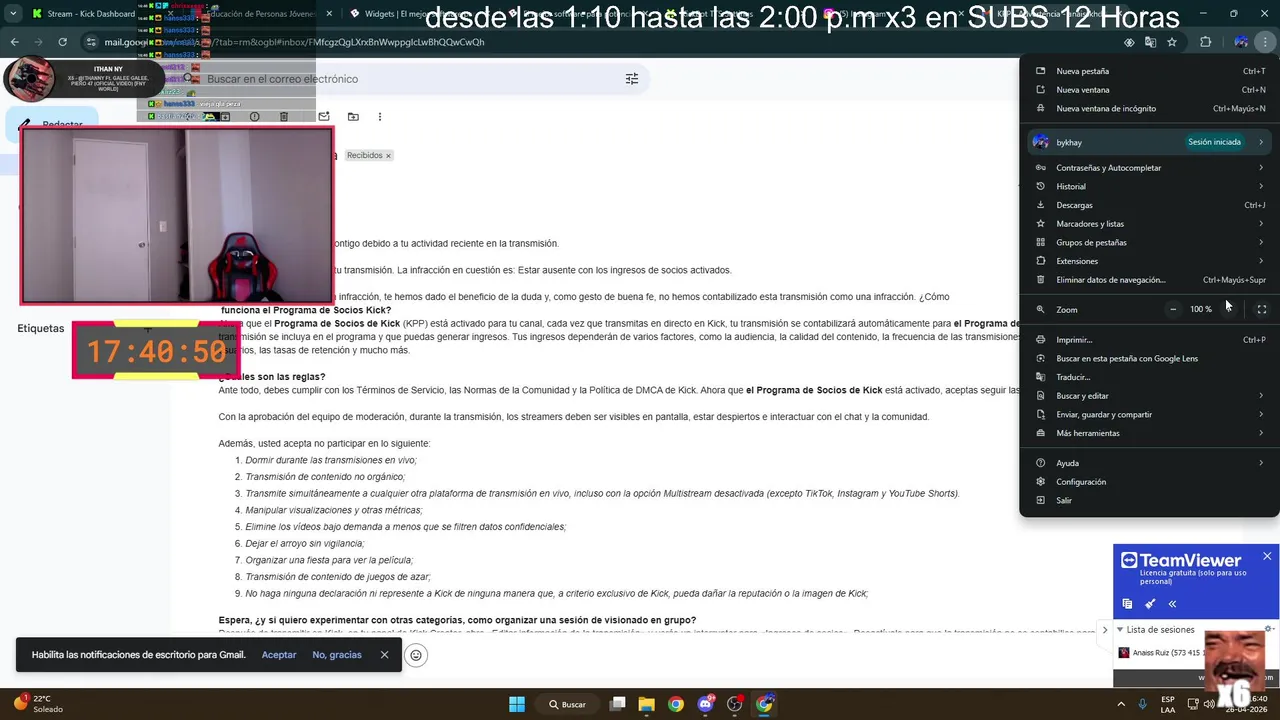Expand Contraseñas y Autocompletar submenu
The image size is (1280, 720).
pos(1150,168)
